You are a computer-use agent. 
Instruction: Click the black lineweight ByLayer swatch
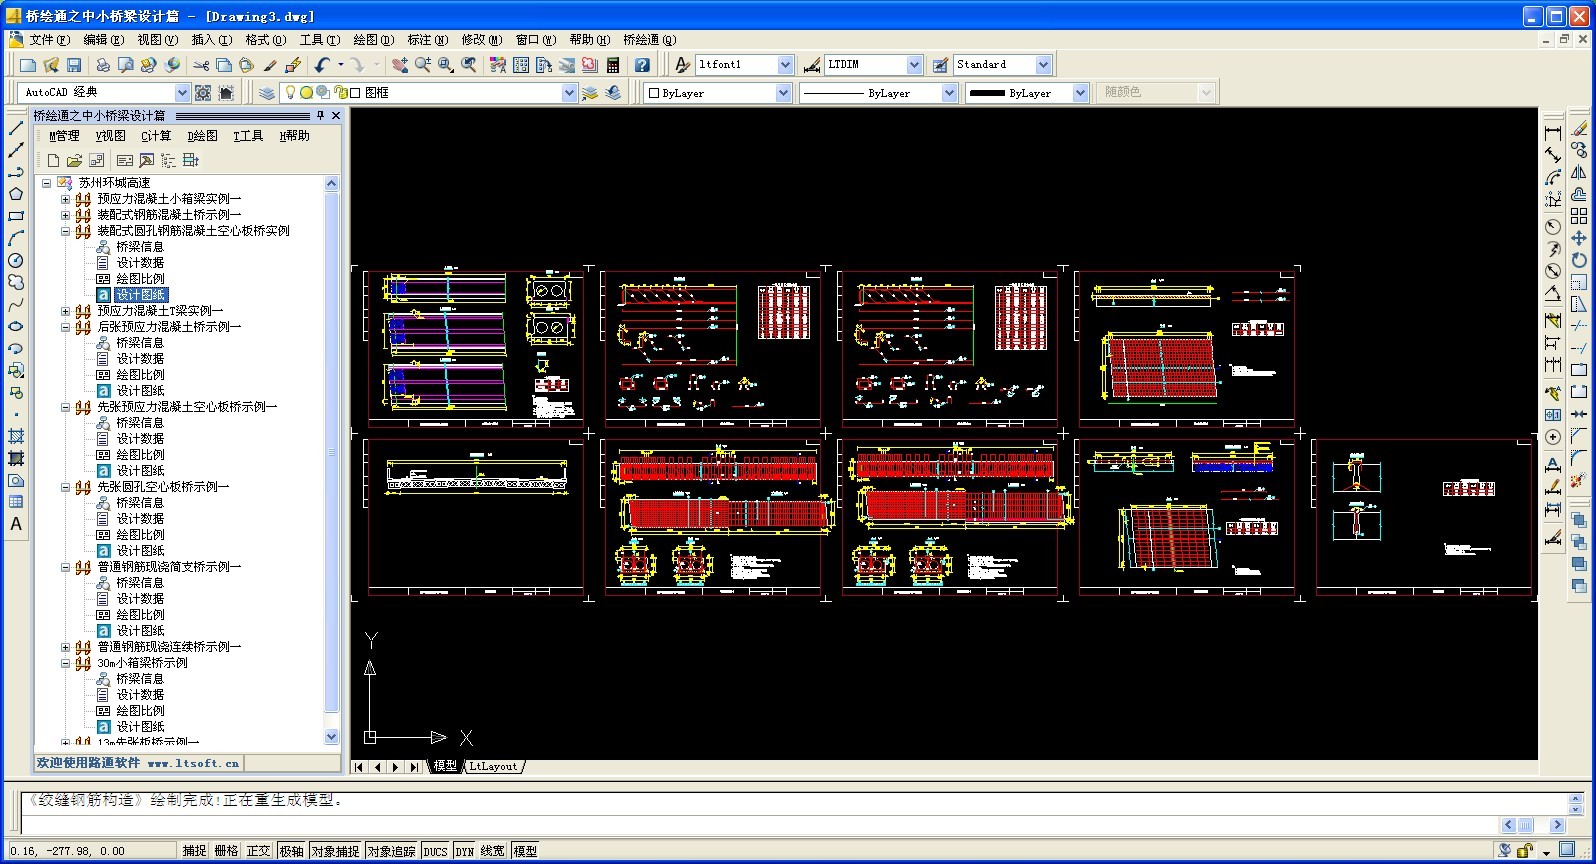(x=987, y=93)
